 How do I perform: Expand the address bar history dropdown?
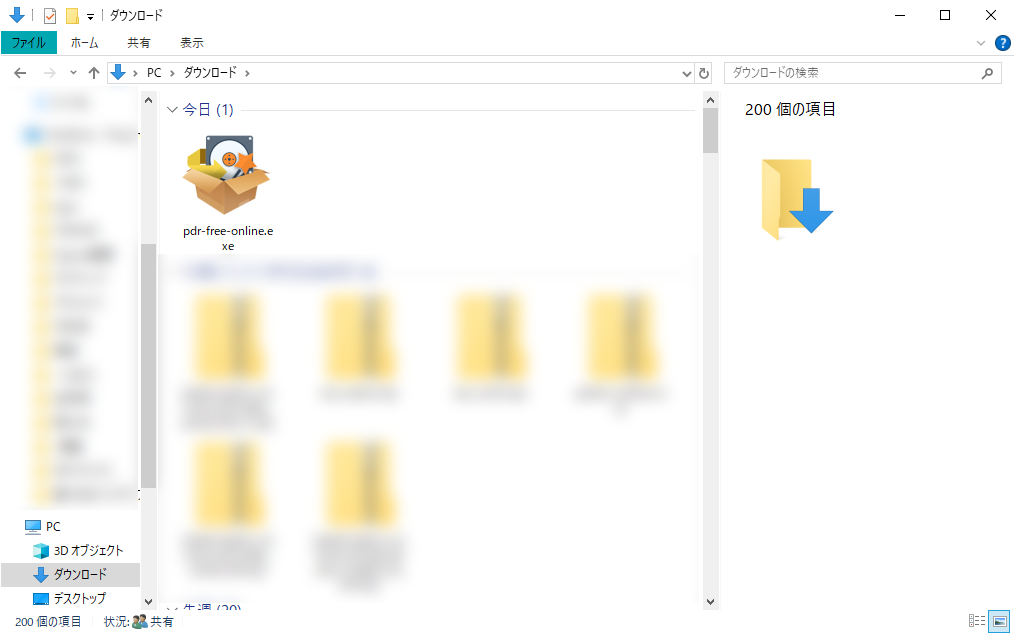tap(687, 74)
